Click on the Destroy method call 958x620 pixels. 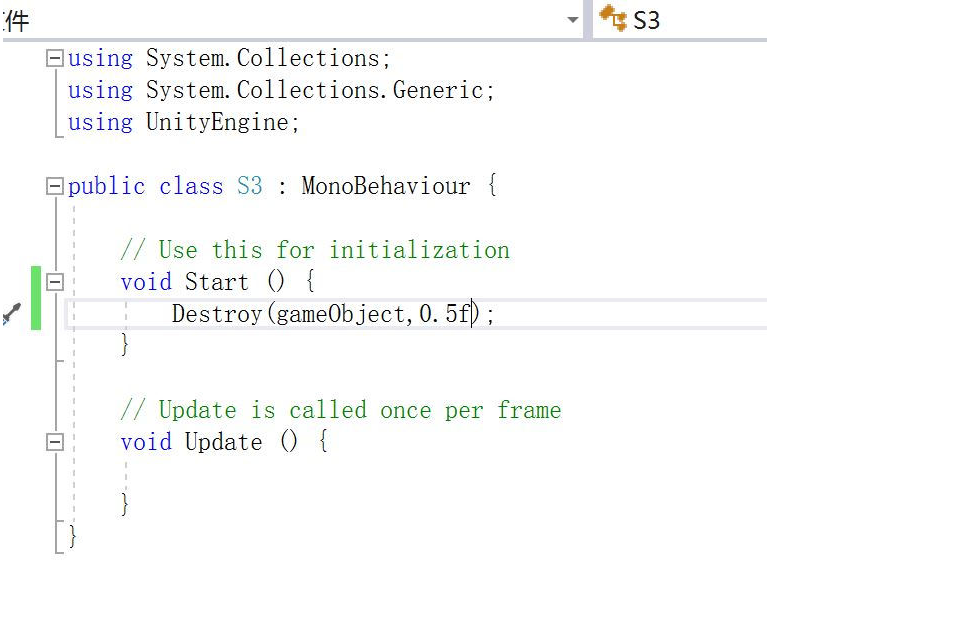[217, 314]
